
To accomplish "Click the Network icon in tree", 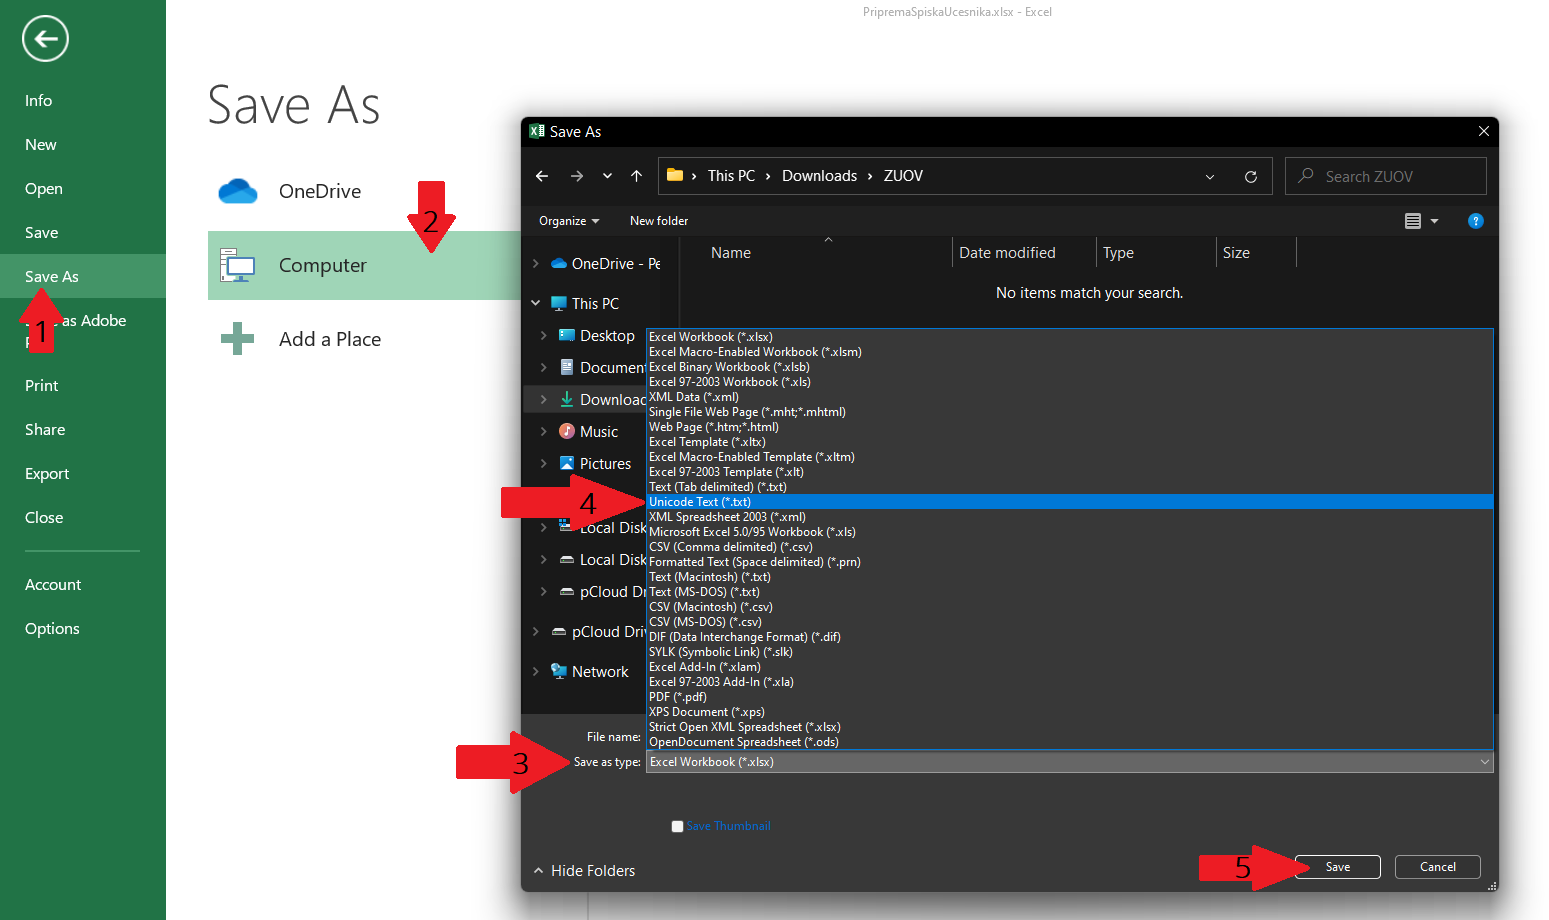I will [x=559, y=671].
